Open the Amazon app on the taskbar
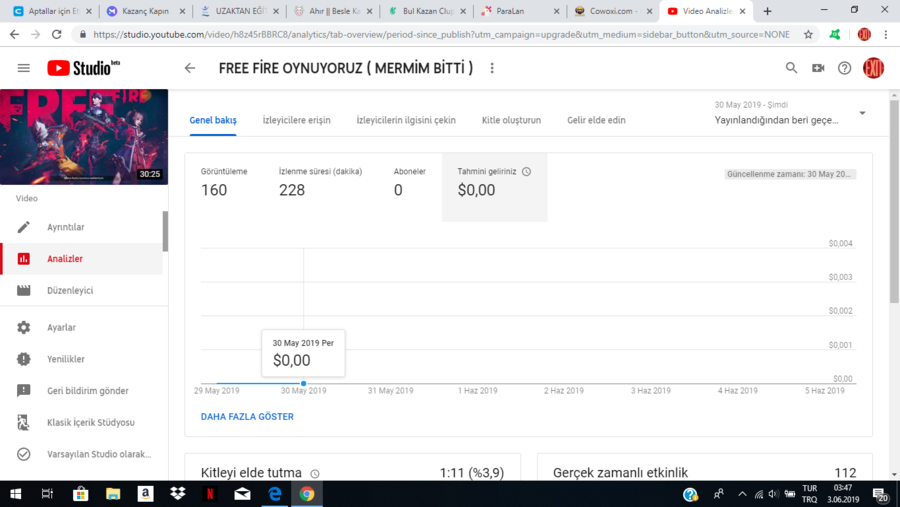This screenshot has width=900, height=507. coord(145,494)
